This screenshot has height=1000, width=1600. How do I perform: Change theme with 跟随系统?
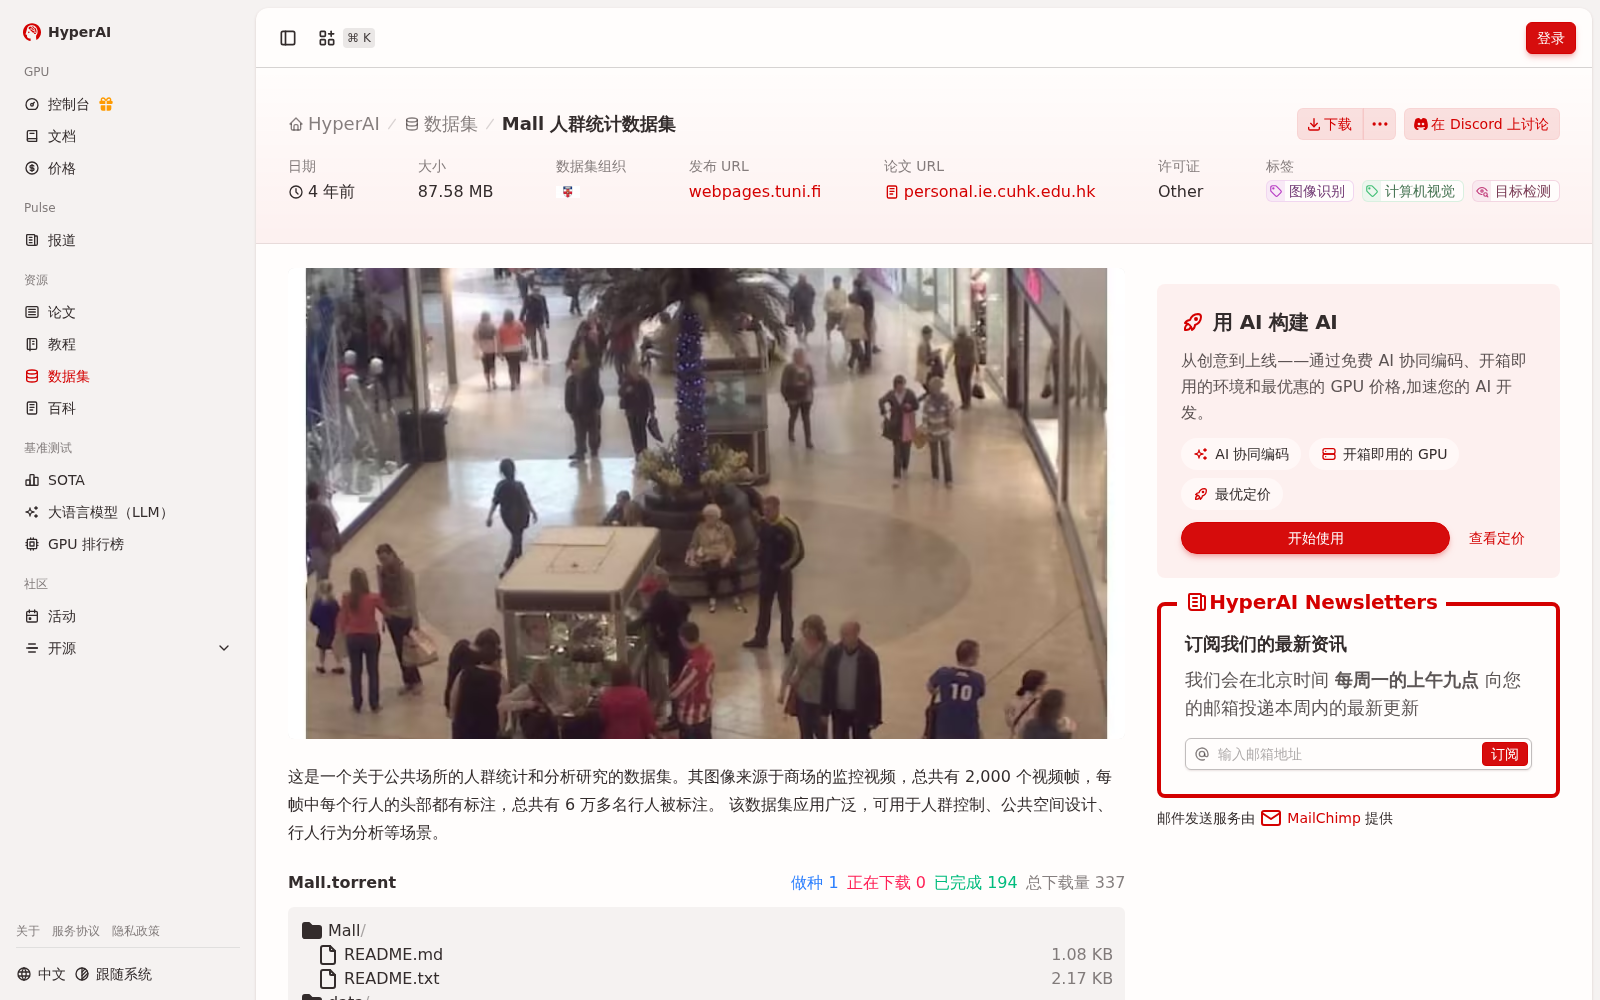[113, 974]
